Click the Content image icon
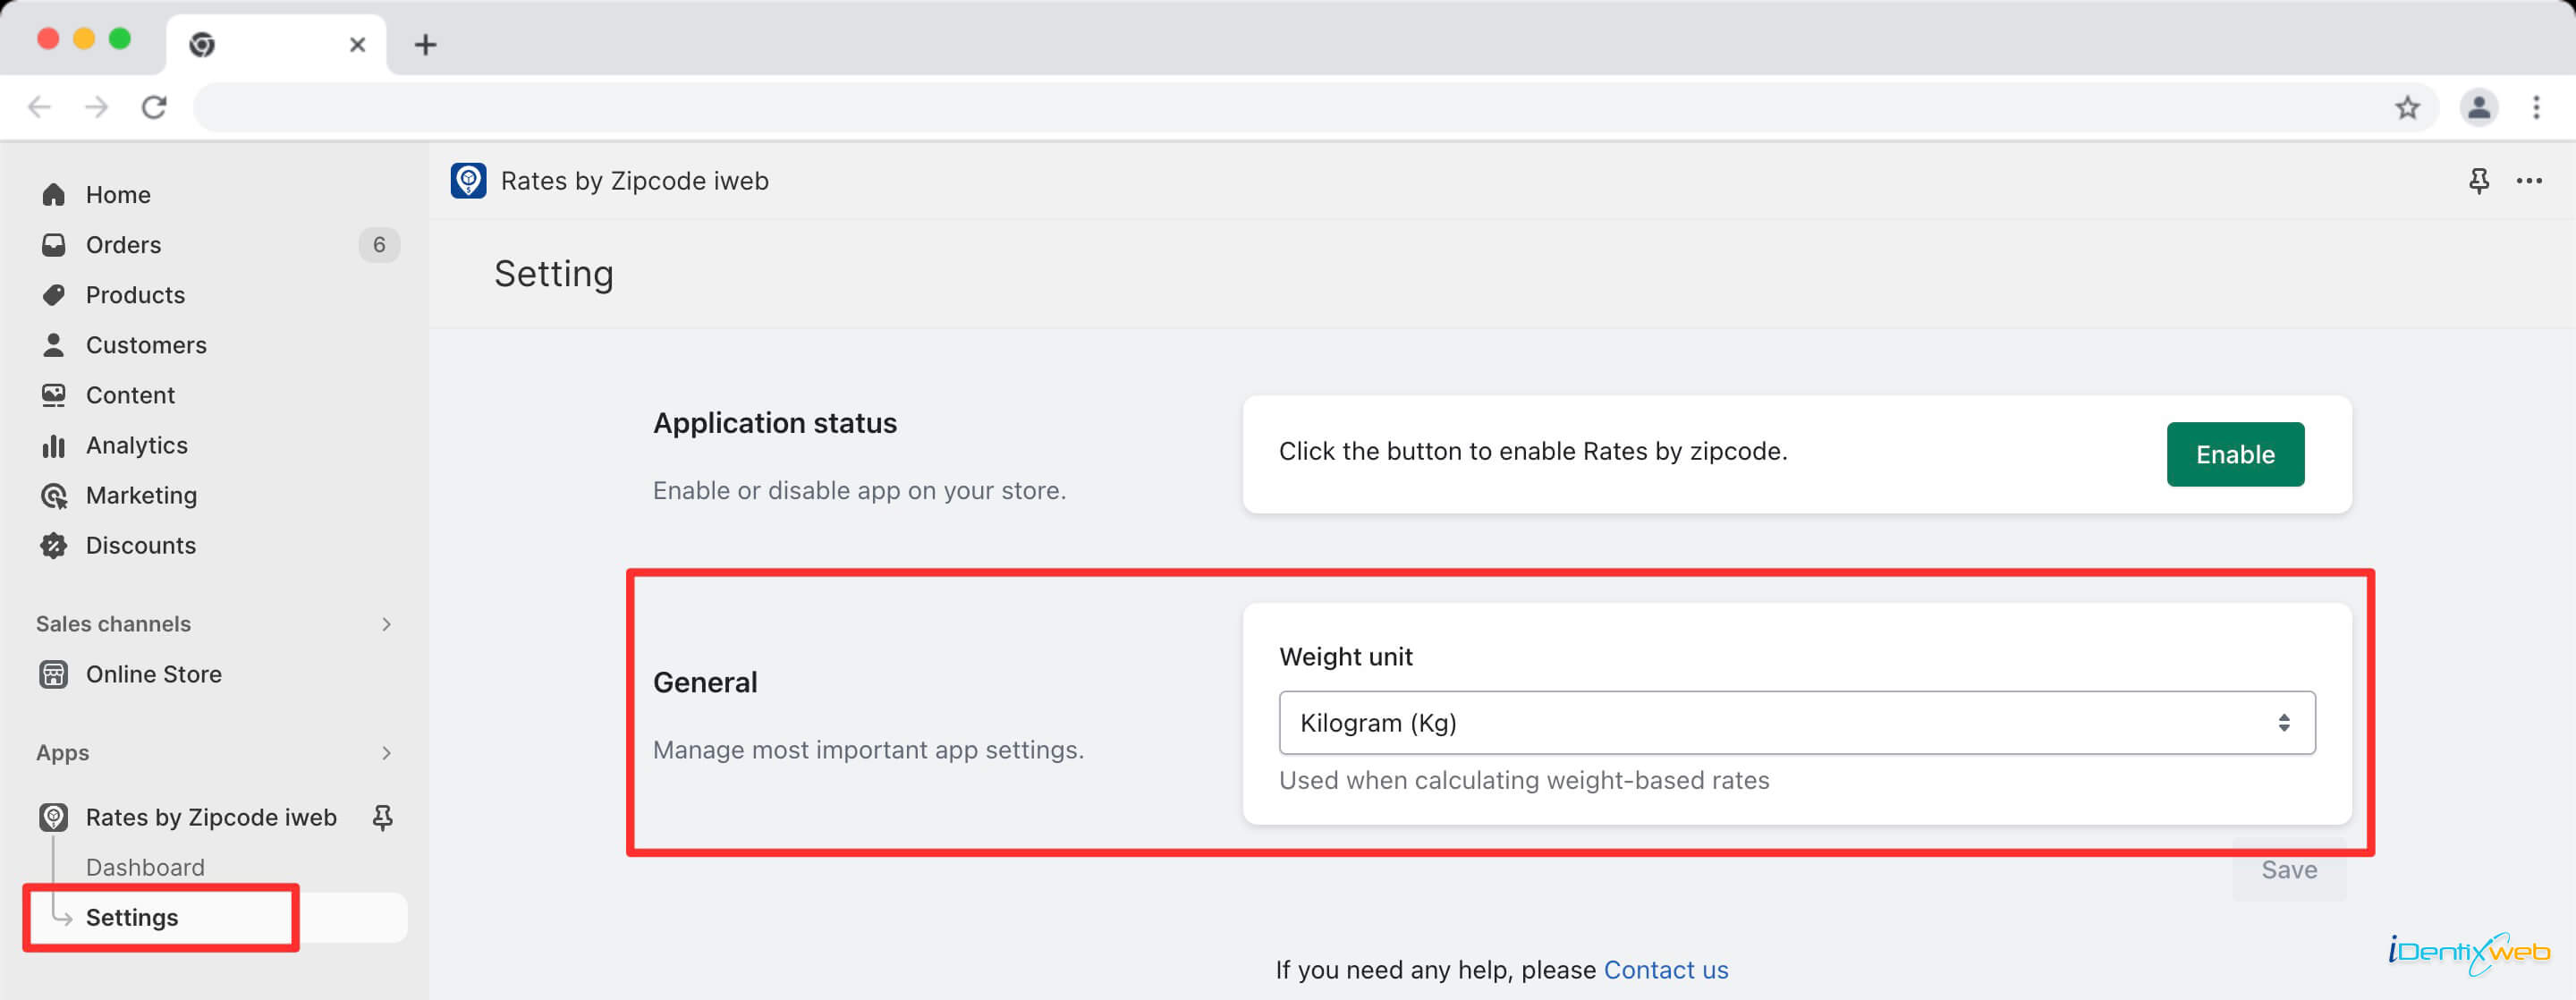The height and width of the screenshot is (1000, 2576). pos(54,395)
